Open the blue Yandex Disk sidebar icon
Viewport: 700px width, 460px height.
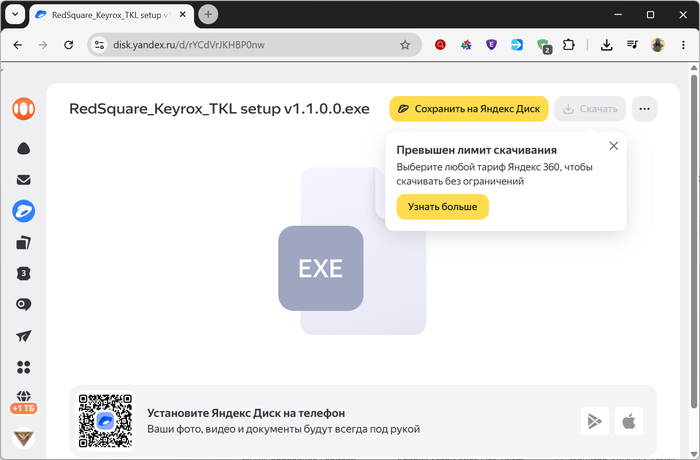(24, 211)
